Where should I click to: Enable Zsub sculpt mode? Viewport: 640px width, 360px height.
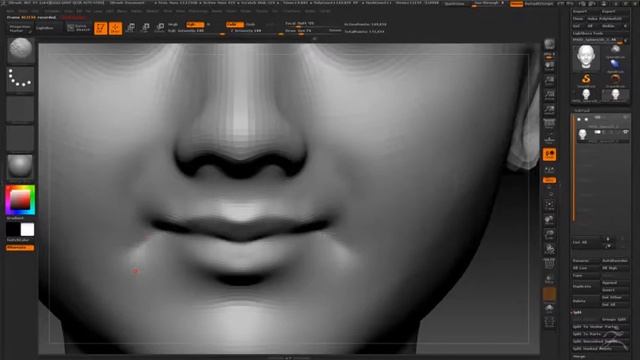pos(250,24)
